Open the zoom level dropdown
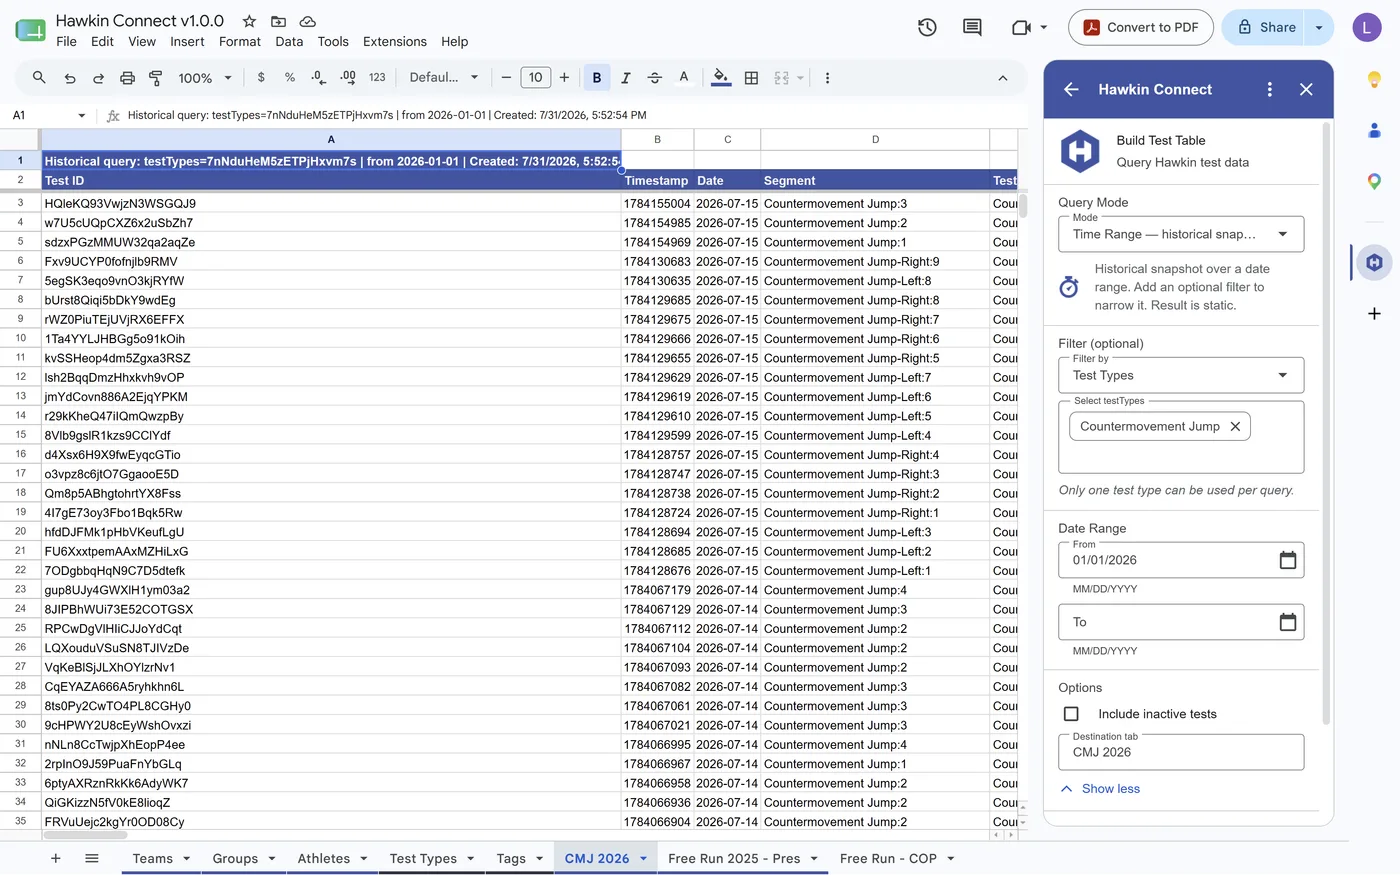 point(205,78)
